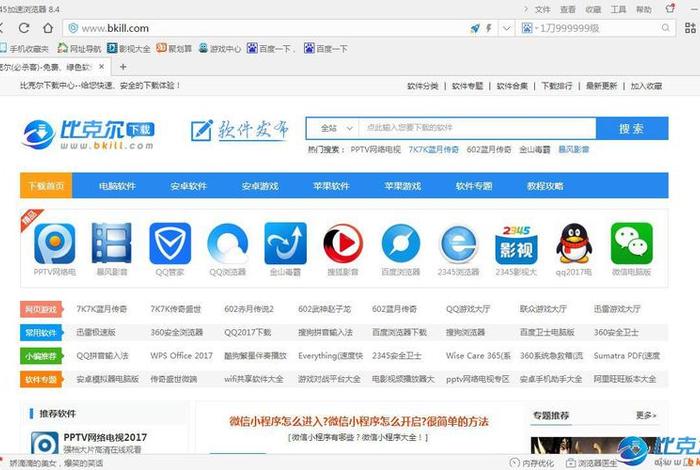Select the 安卓游戏 nav tab
This screenshot has height=470, width=700.
coord(260,186)
